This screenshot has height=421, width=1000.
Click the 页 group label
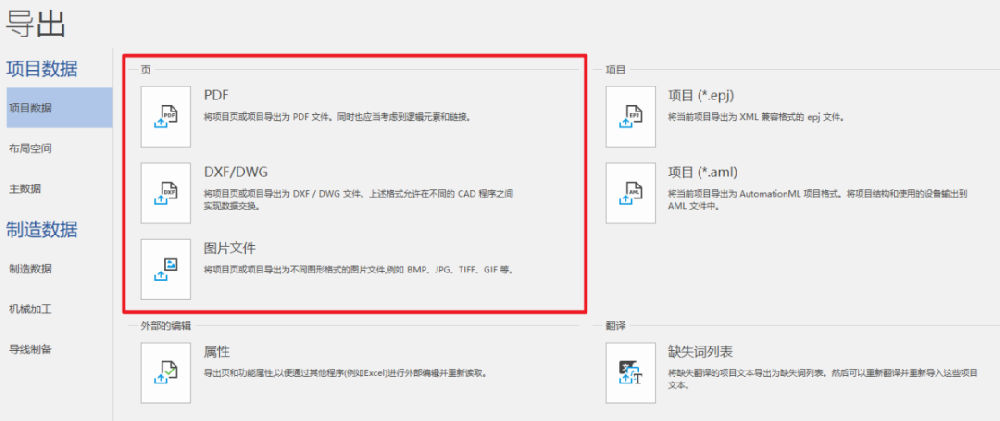click(145, 70)
